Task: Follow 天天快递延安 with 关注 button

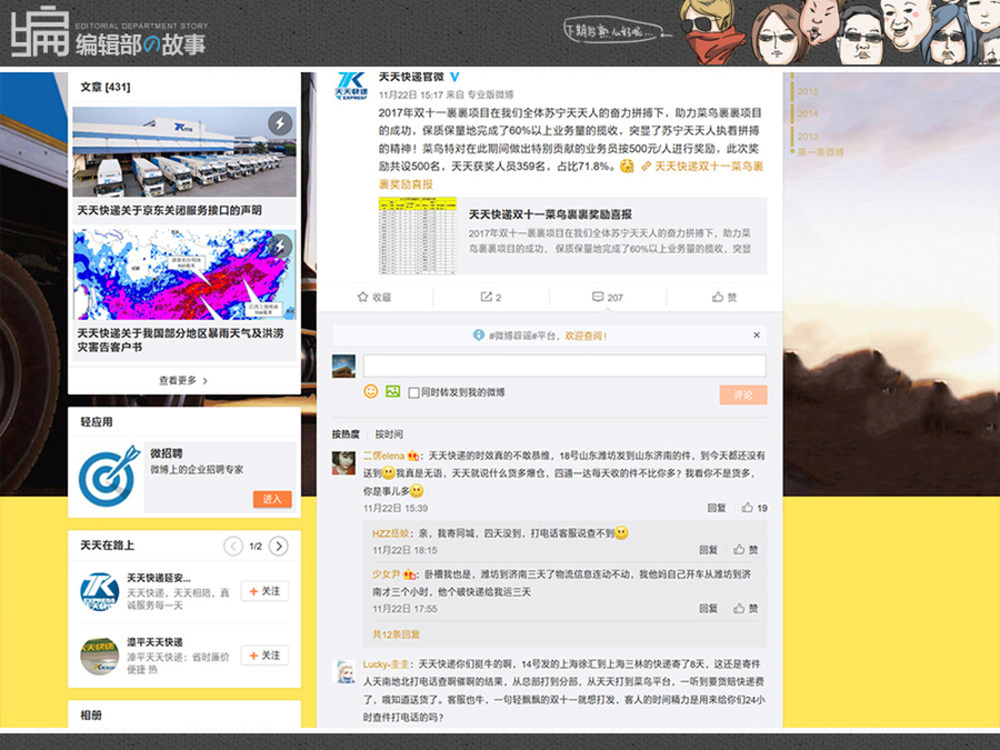Action: click(265, 591)
